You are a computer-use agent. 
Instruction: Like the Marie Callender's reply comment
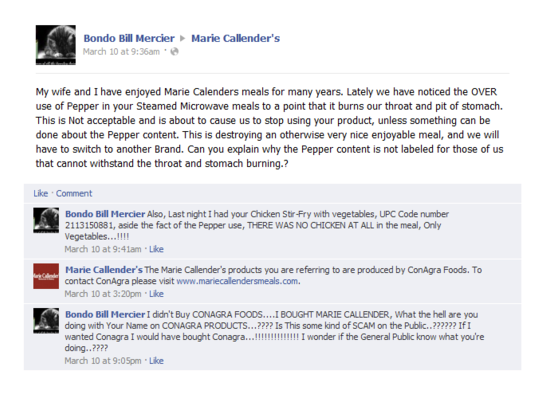[x=156, y=294]
